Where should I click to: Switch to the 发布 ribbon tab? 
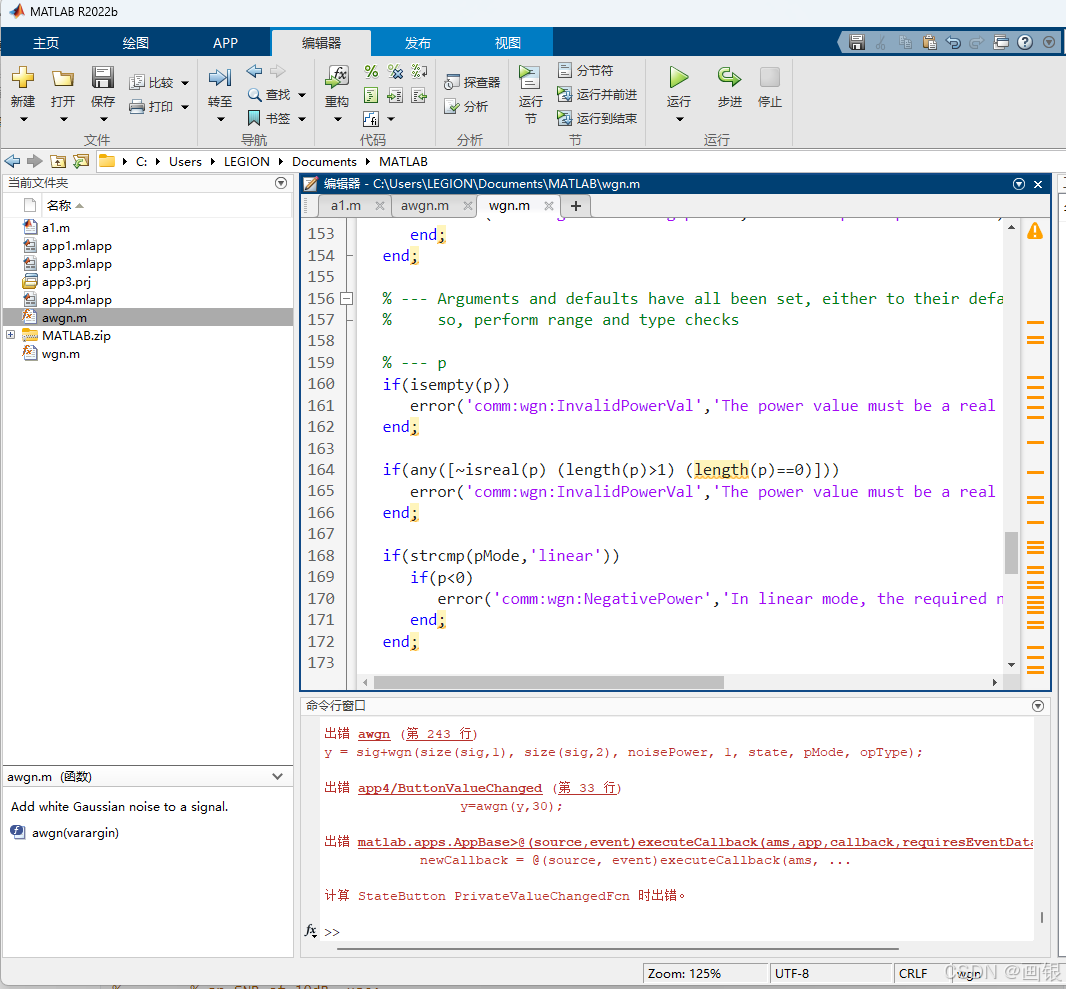[417, 43]
